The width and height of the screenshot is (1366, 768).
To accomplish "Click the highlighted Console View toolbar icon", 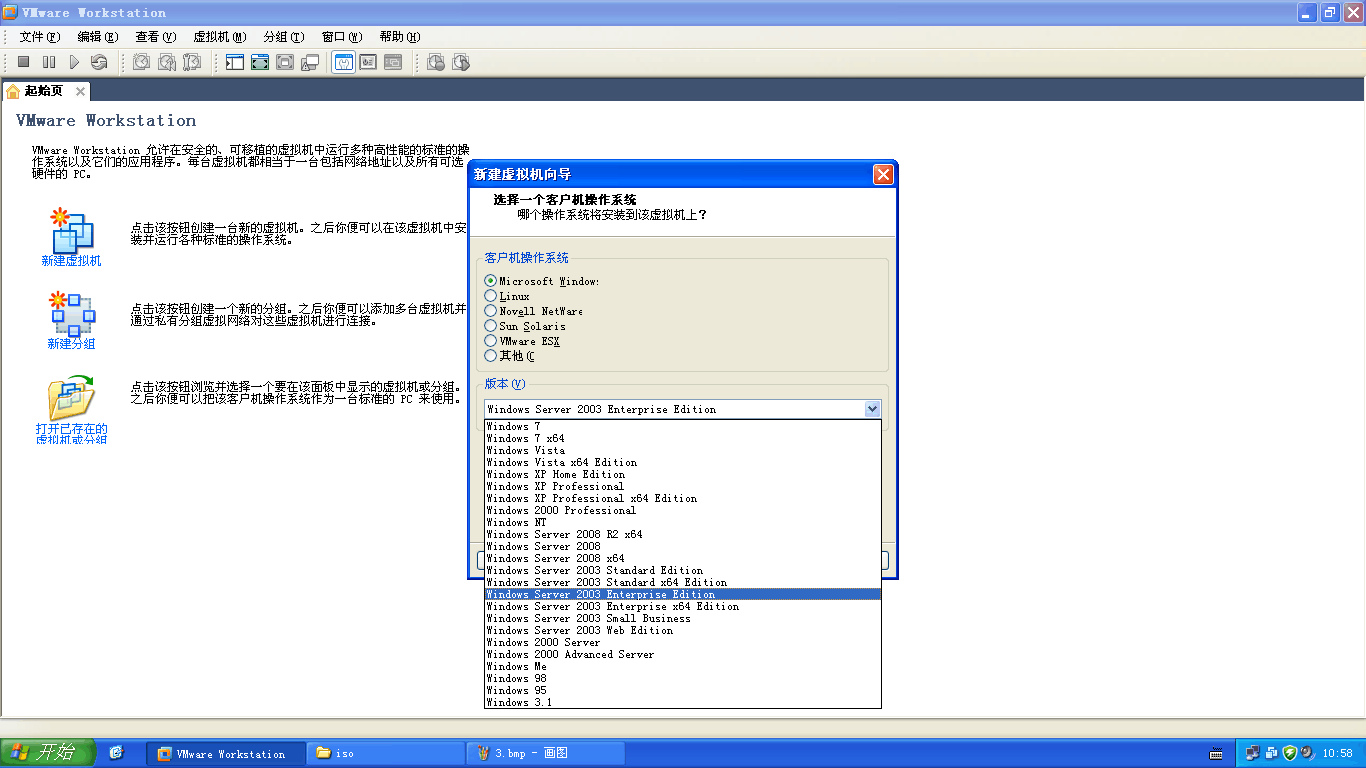I will 343,62.
